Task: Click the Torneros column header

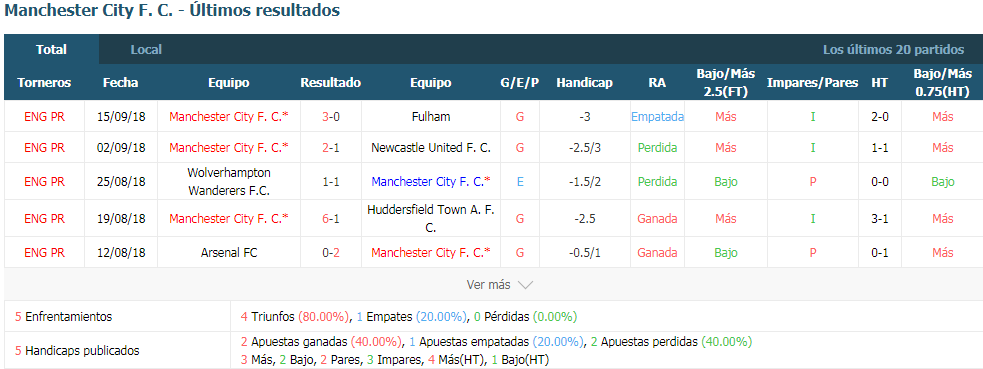Action: 44,83
